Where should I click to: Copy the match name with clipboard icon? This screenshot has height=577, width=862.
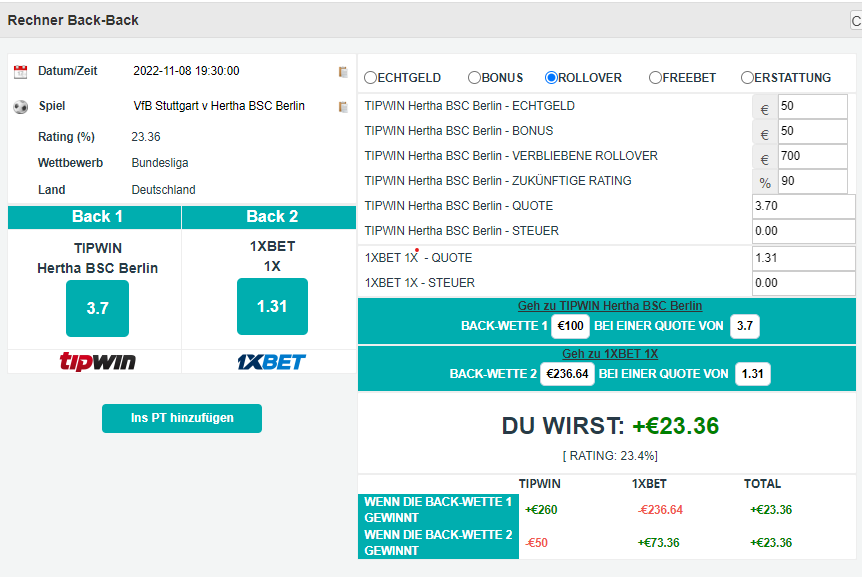[343, 107]
